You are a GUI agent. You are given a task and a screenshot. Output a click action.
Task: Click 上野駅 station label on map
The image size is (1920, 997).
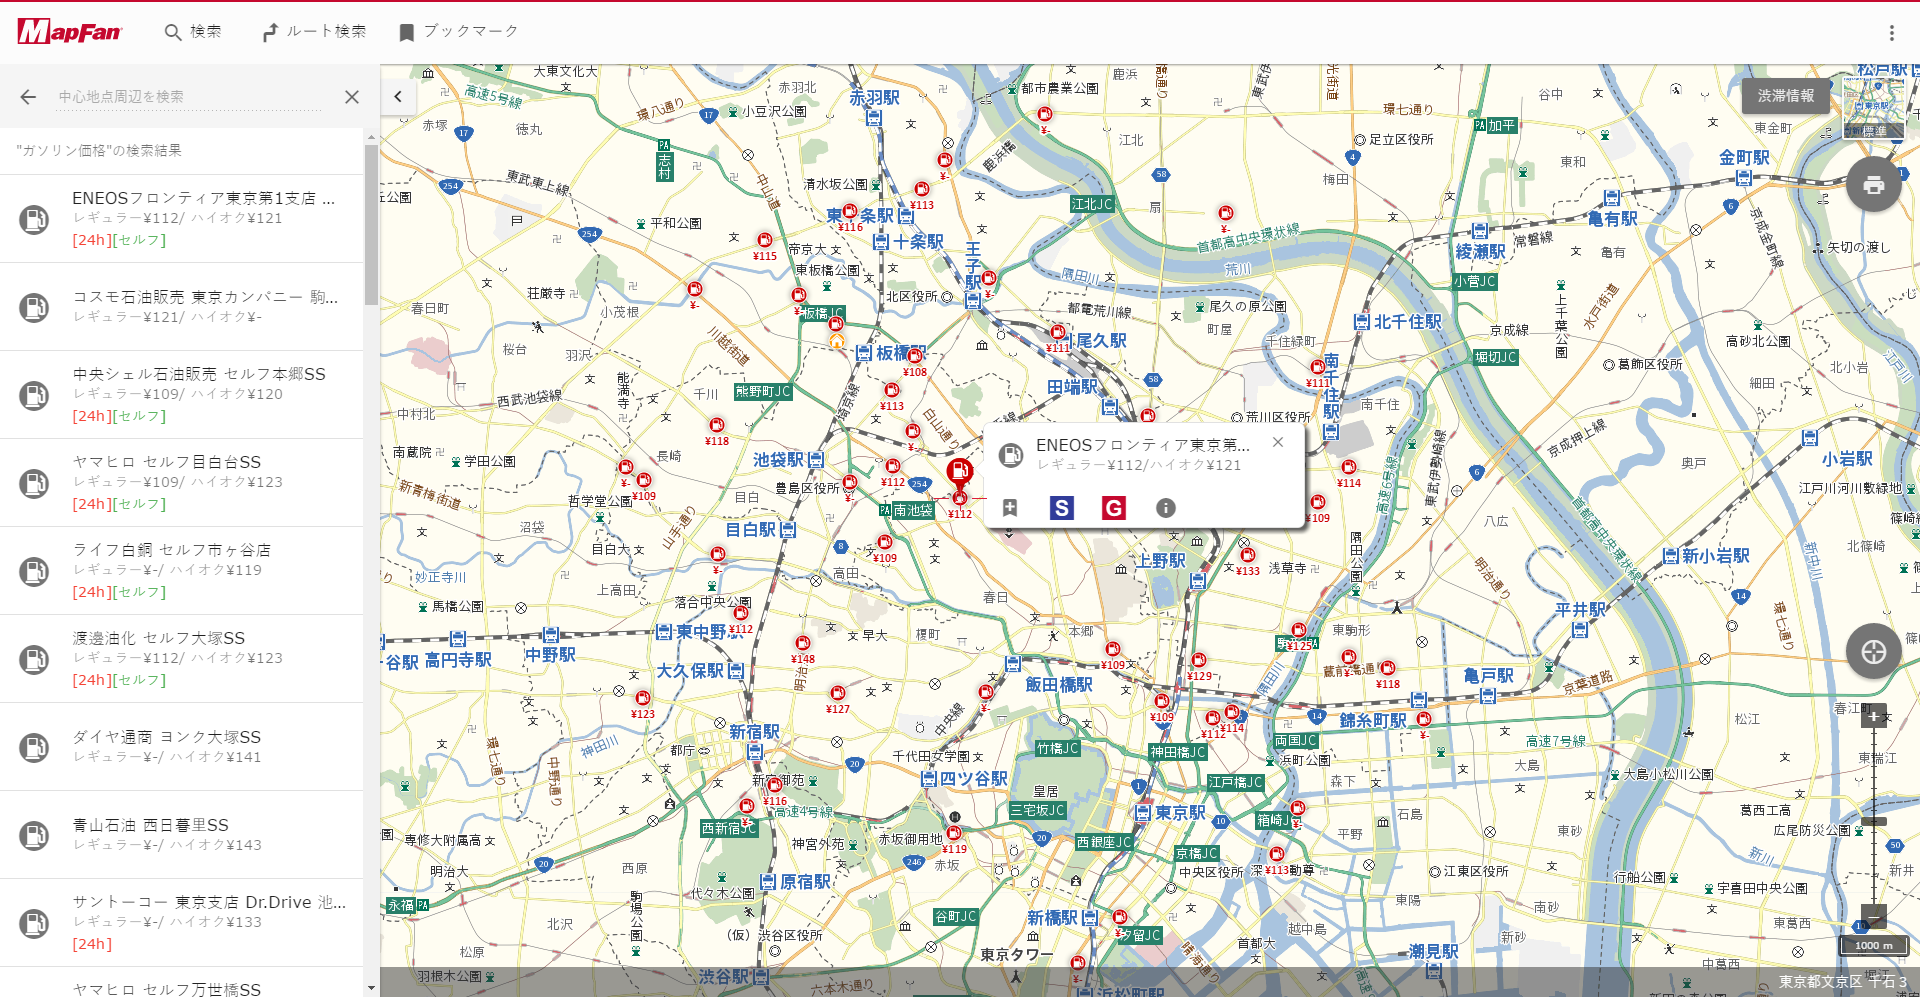coord(1160,561)
